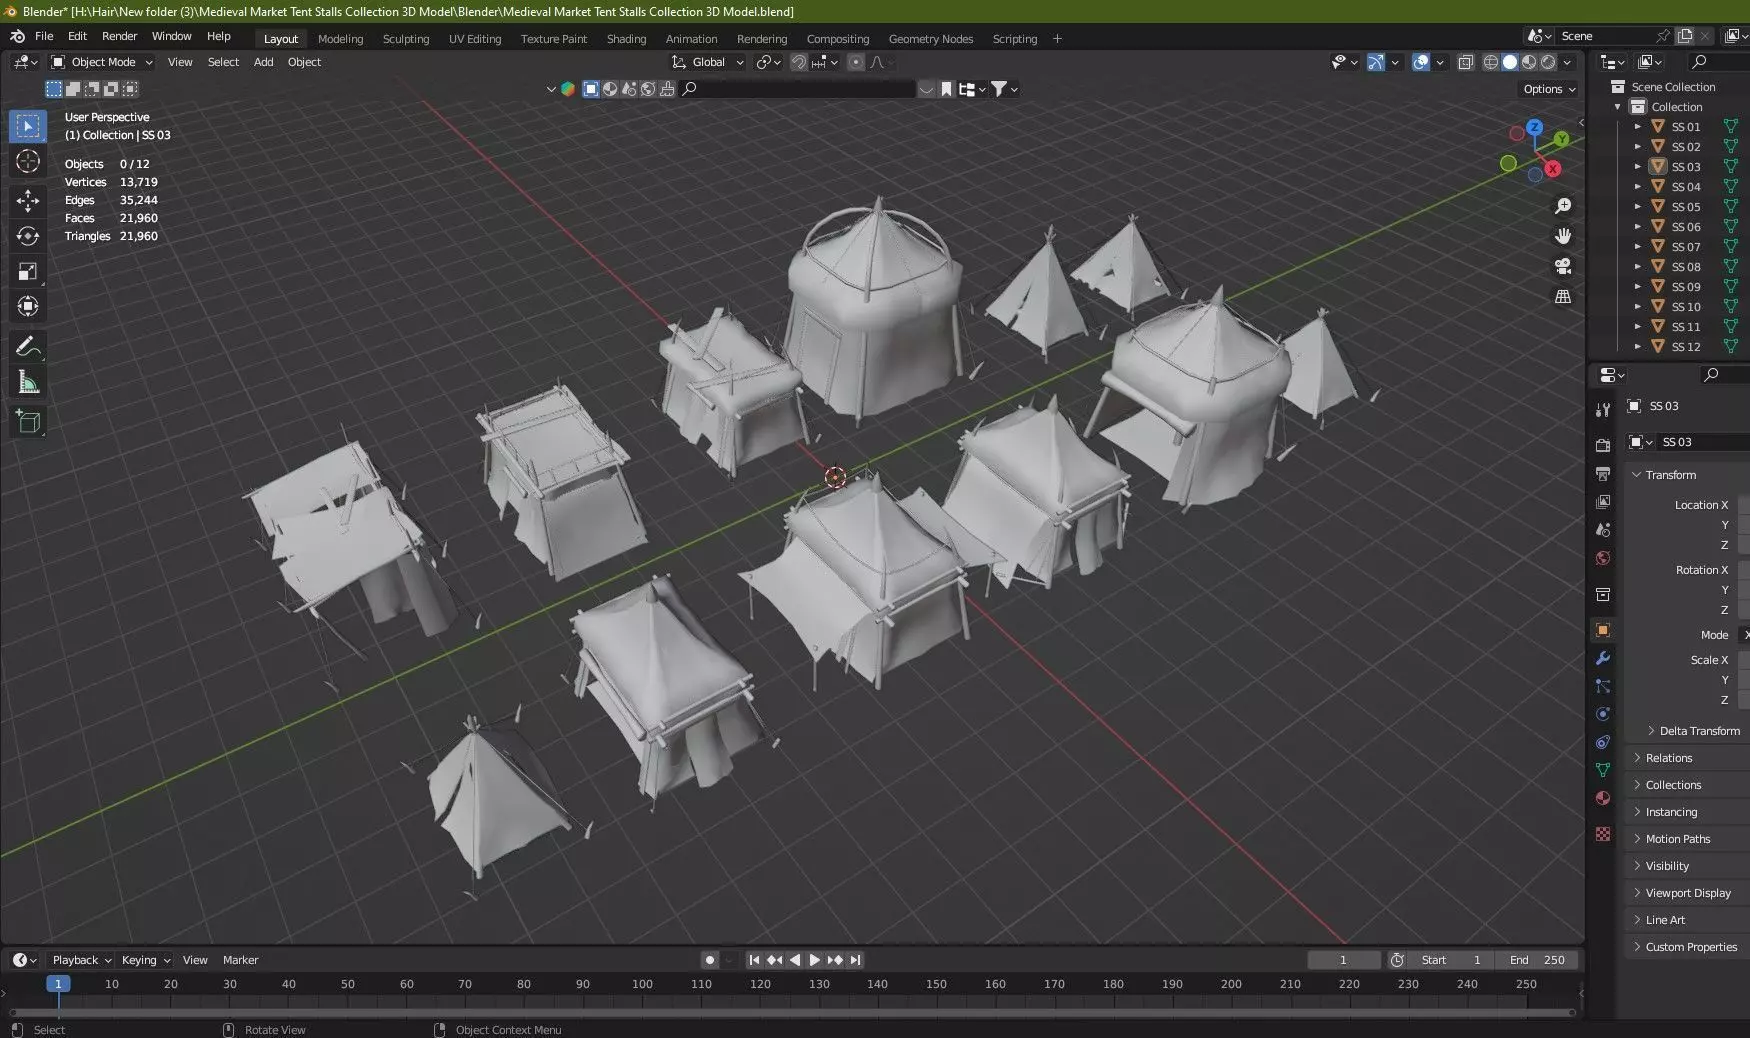Open the Modifiers wrench tab

coord(1603,658)
